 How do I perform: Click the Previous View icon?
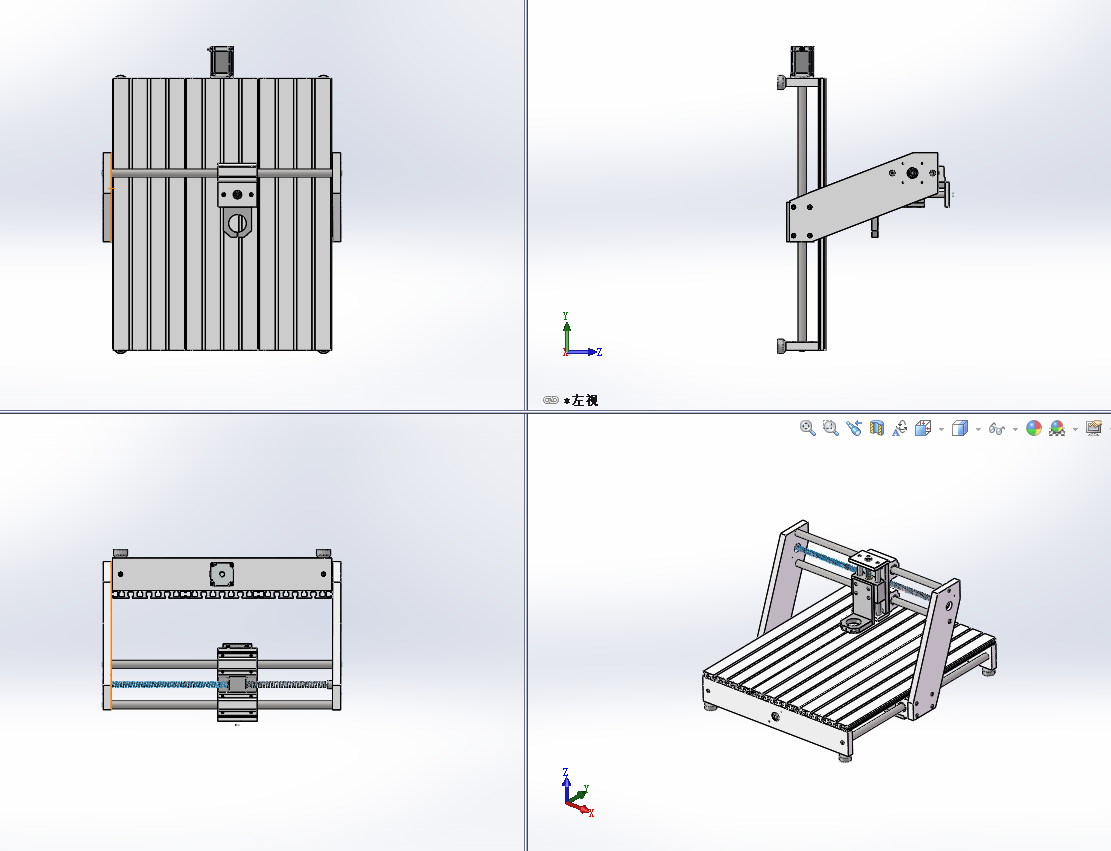click(x=855, y=428)
